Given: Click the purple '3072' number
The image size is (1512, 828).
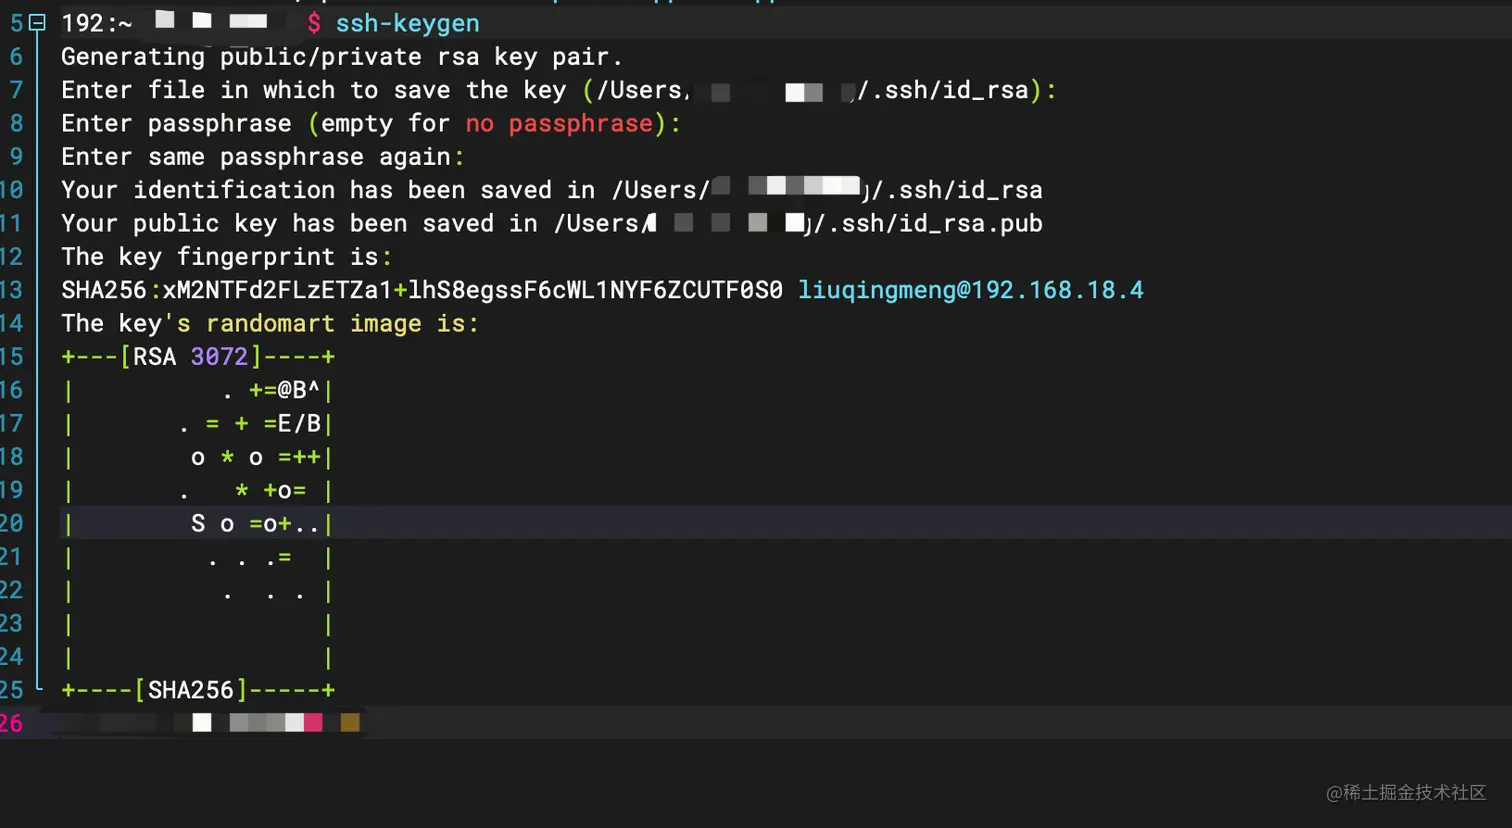Looking at the screenshot, I should coord(219,357).
